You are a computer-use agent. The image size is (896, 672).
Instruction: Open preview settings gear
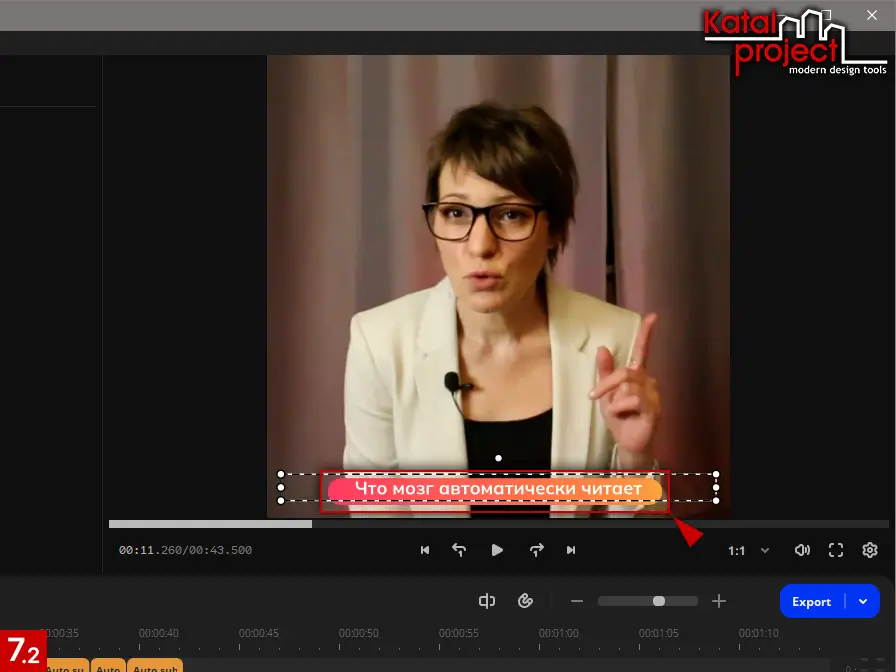(x=870, y=550)
